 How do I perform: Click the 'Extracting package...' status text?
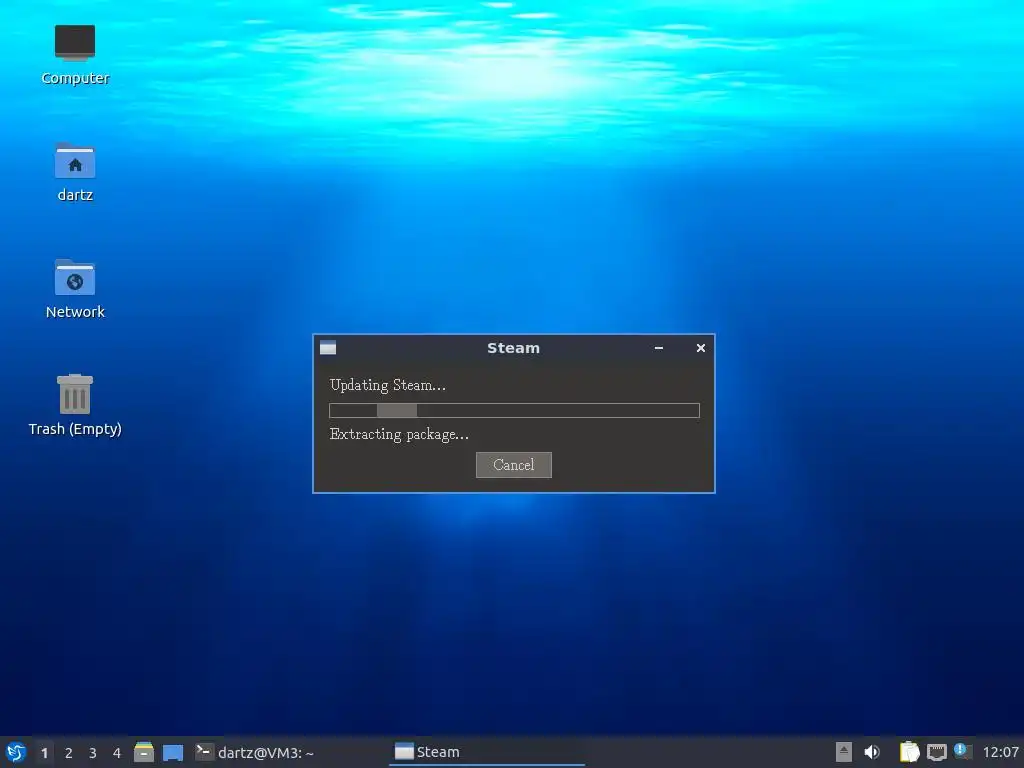point(399,434)
